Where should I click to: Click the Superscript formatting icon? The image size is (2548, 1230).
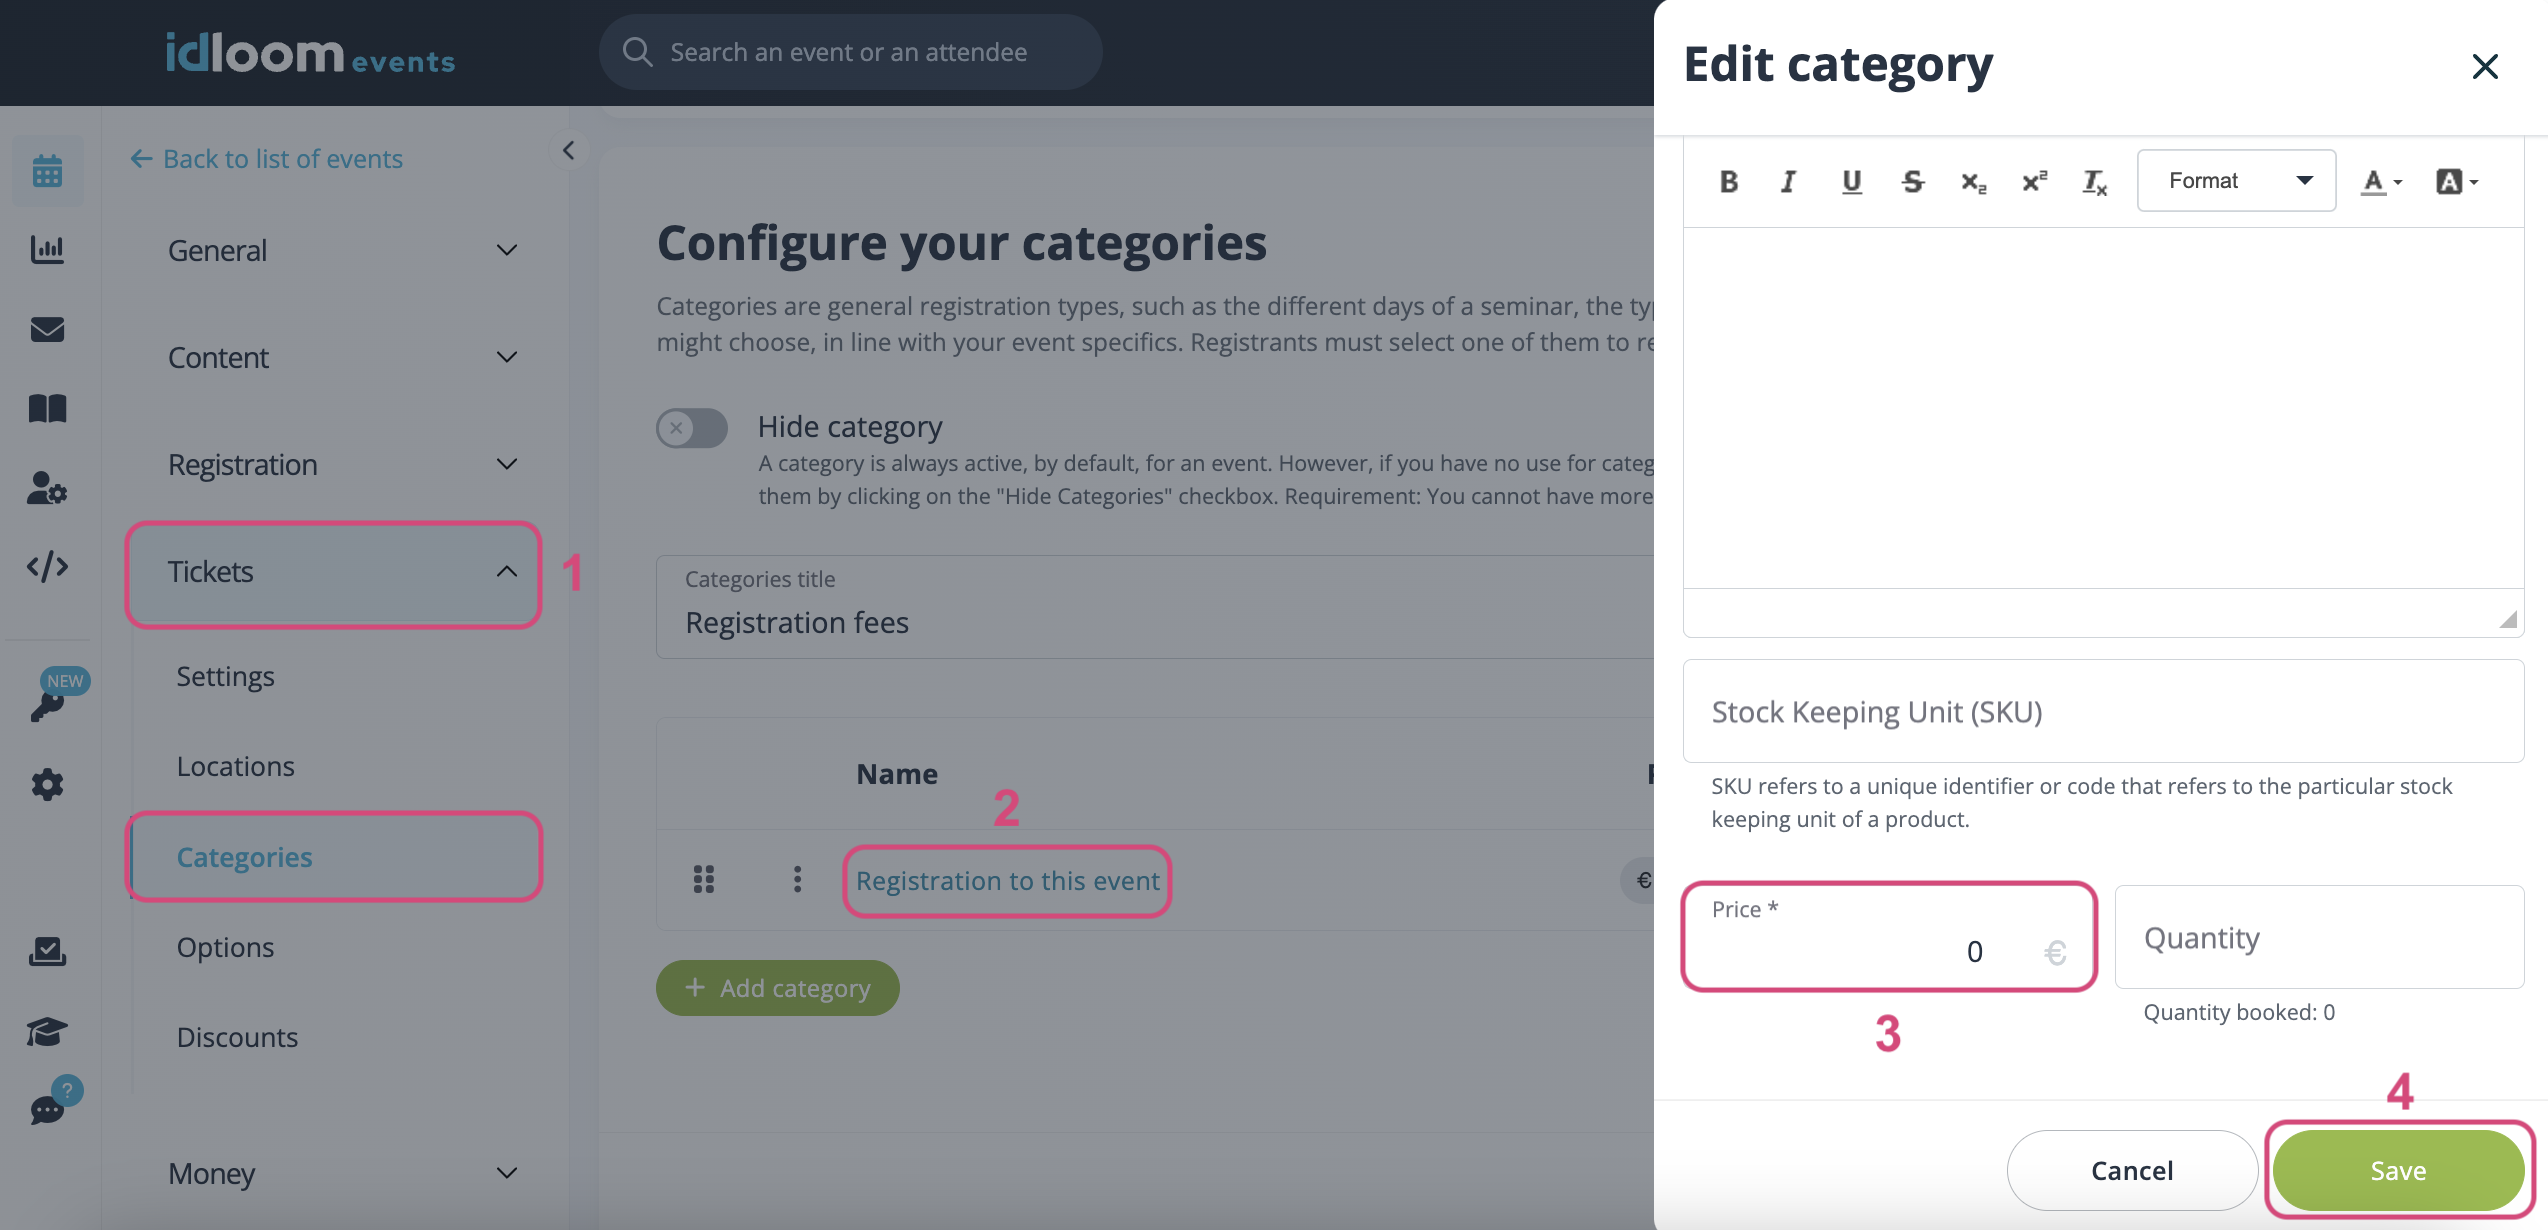click(x=2033, y=177)
